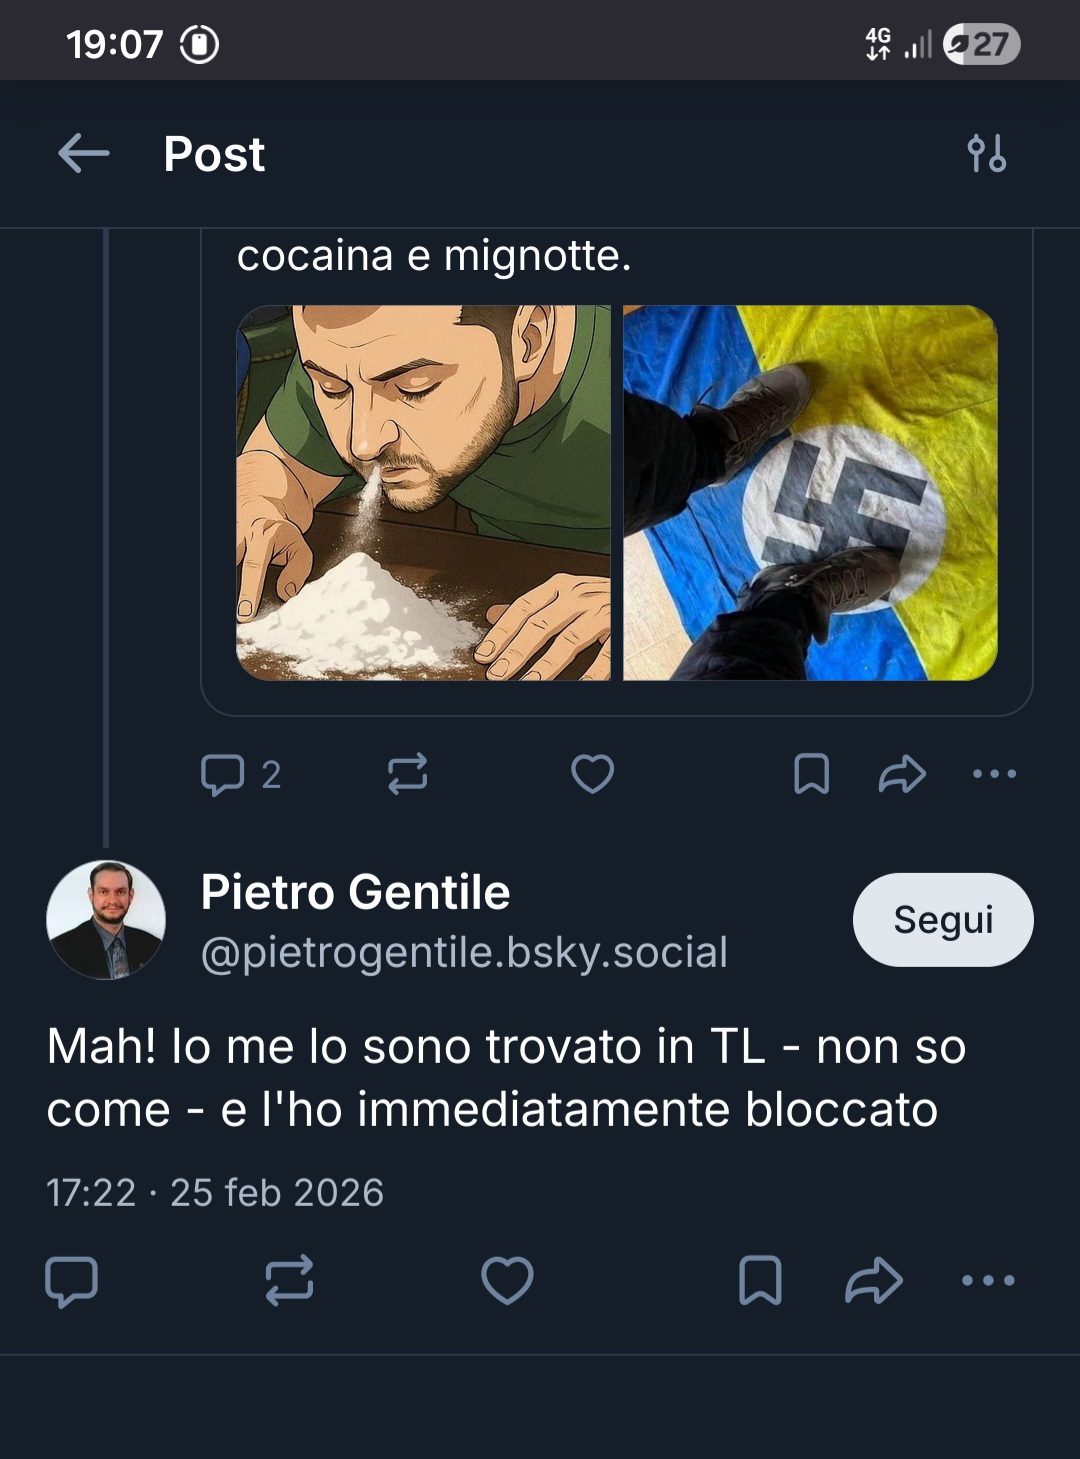Go back using the arrow next to Post
Screen dimensions: 1080x1459
pyautogui.click(x=84, y=154)
